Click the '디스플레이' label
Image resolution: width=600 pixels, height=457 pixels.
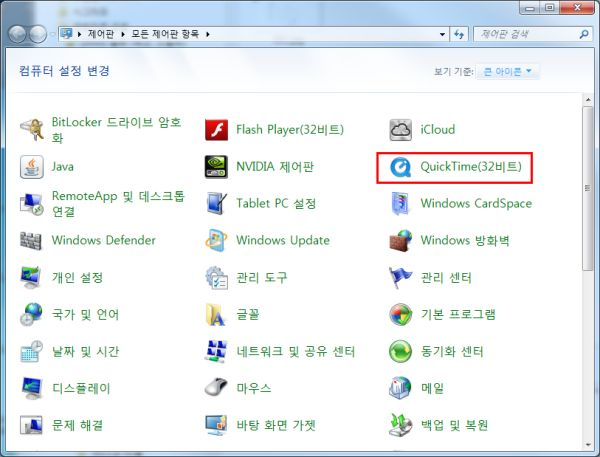coord(81,388)
